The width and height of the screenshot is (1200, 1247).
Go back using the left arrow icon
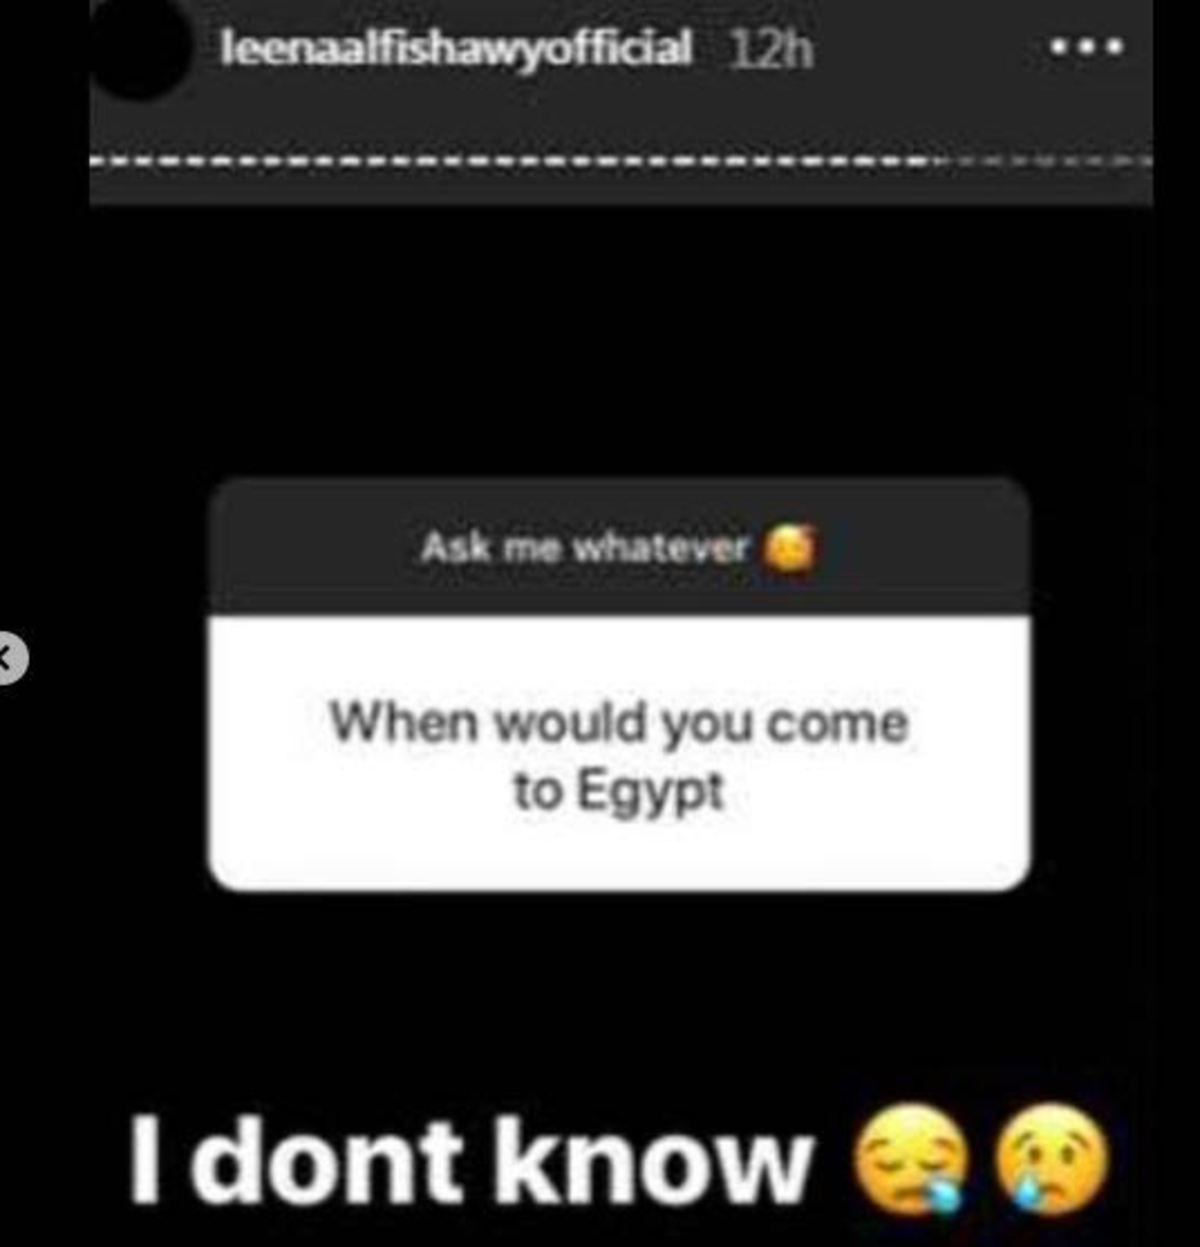(x=9, y=658)
